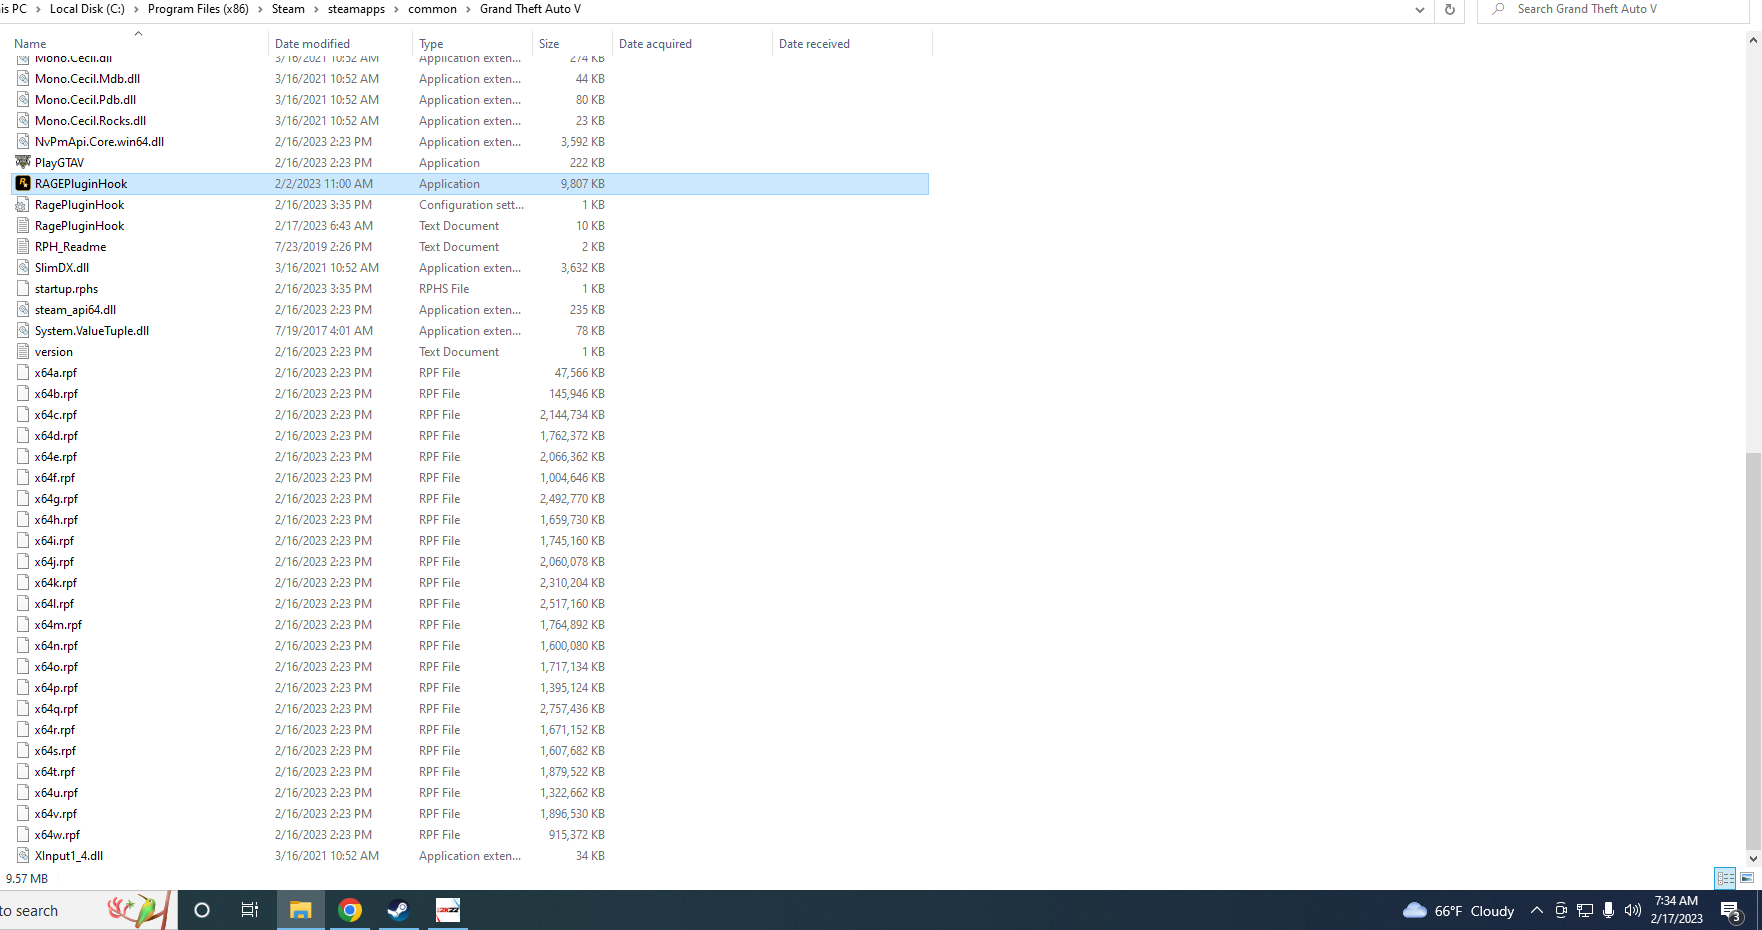Select the x64t.rpf file name

[x=55, y=772]
